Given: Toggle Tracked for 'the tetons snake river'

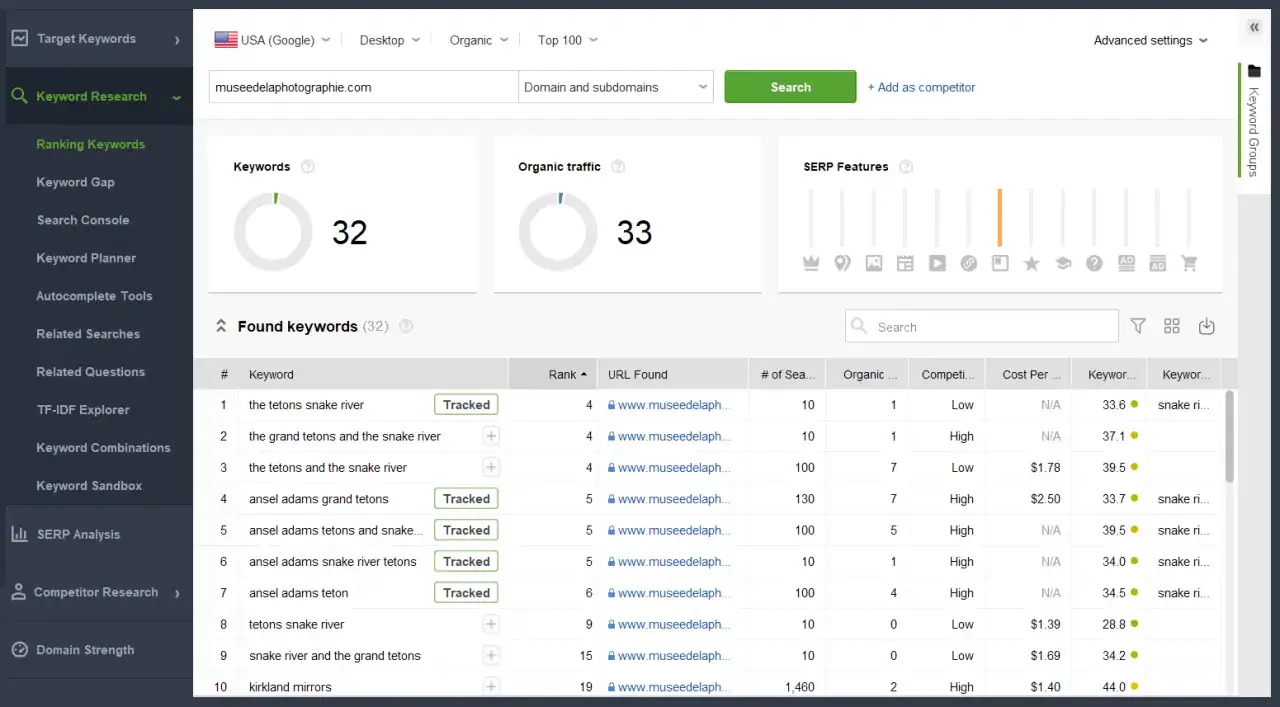Looking at the screenshot, I should 466,405.
